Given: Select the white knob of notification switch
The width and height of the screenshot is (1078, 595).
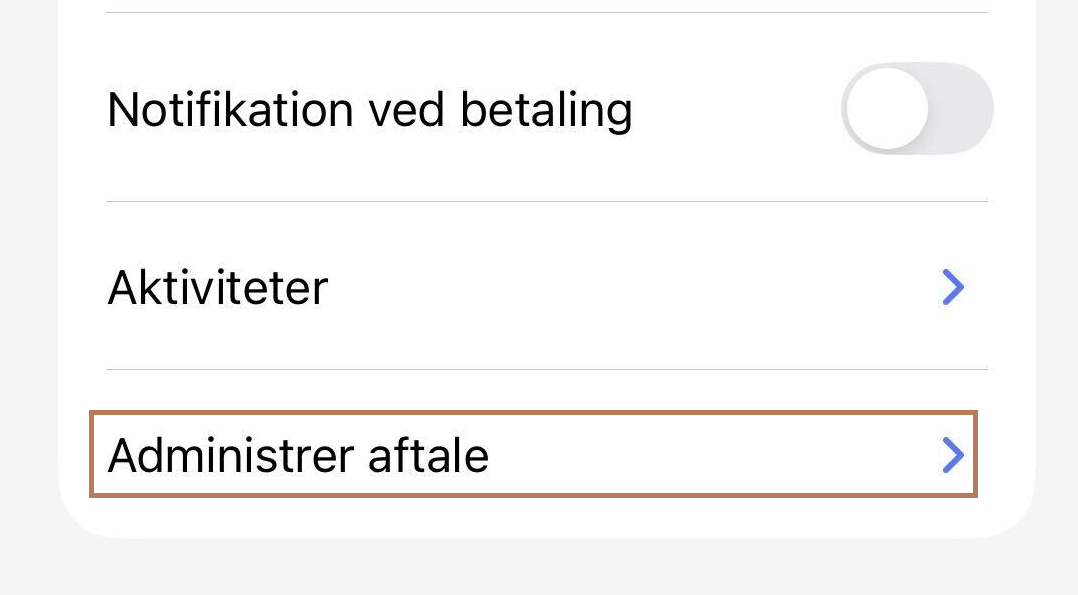Looking at the screenshot, I should point(886,108).
